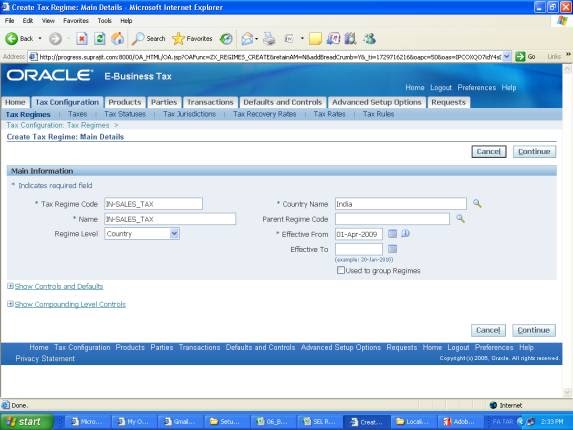Switch to the Requests tab
Image resolution: width=573 pixels, height=430 pixels.
(448, 102)
